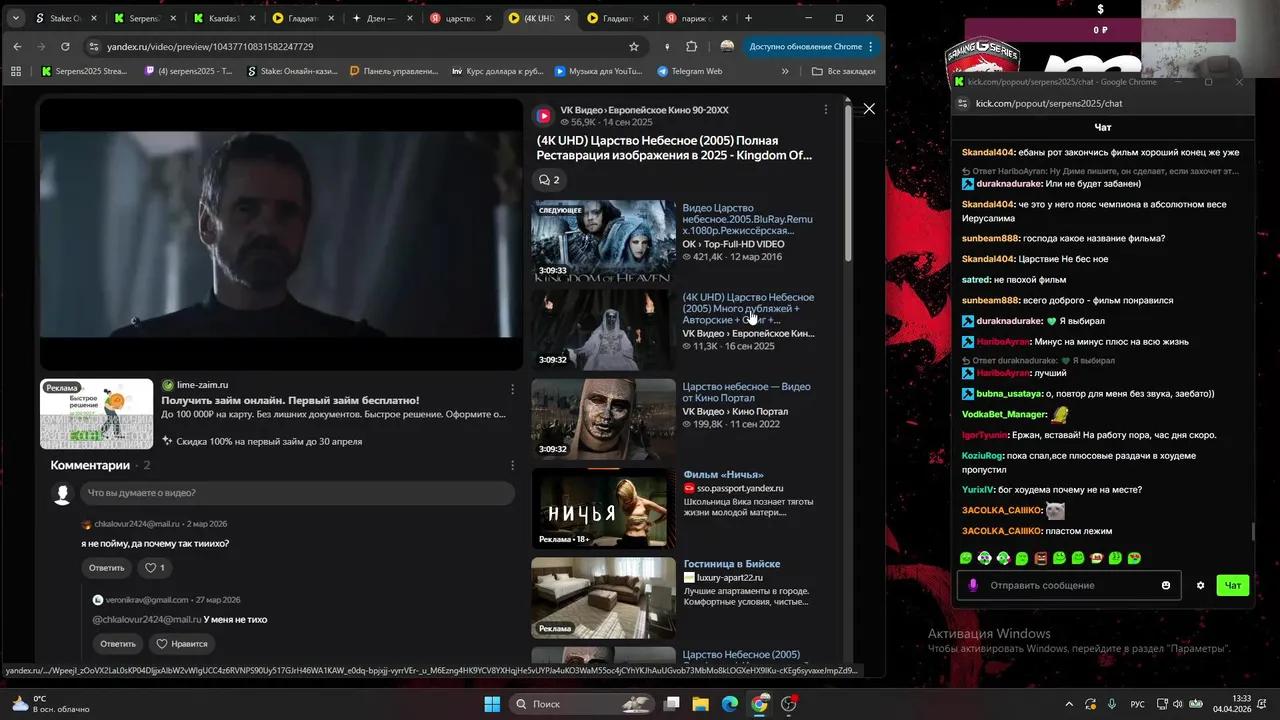Reply to veronikrav comment

[117, 644]
